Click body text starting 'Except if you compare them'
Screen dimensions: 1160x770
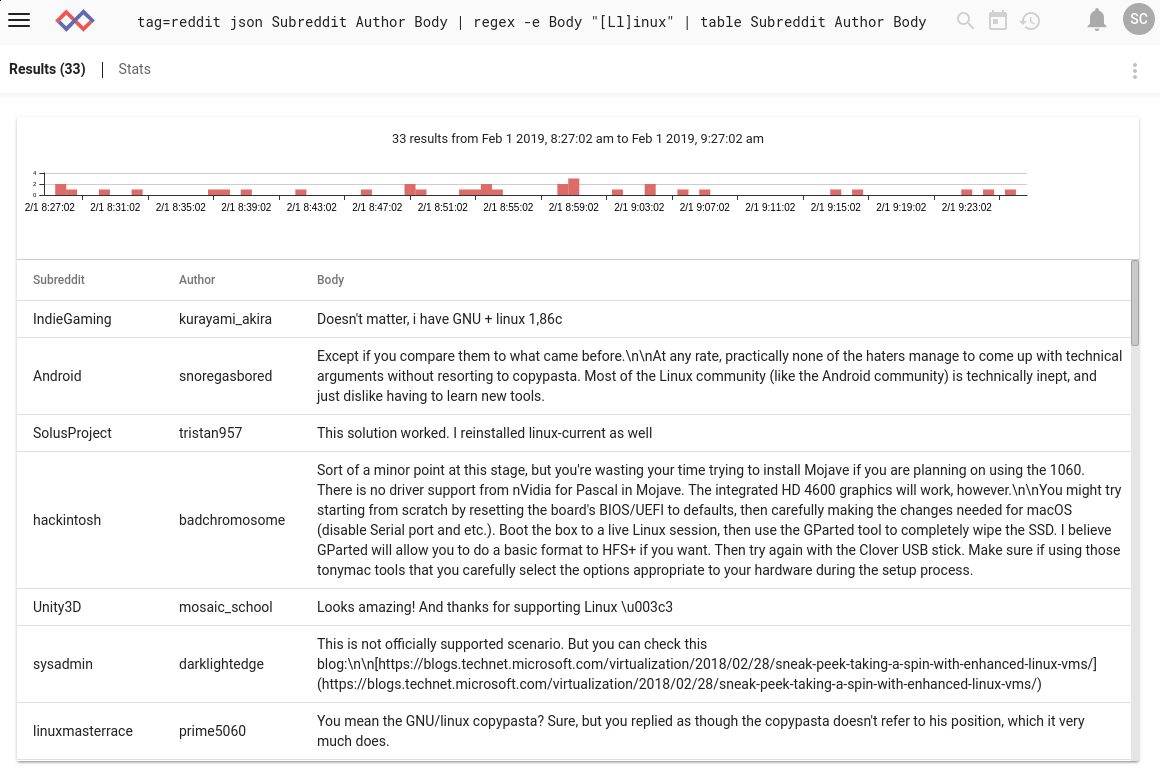click(719, 376)
